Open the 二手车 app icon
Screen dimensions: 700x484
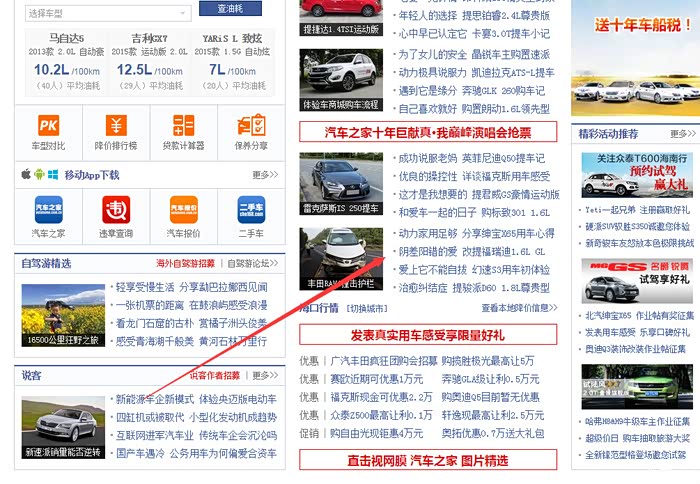[251, 209]
